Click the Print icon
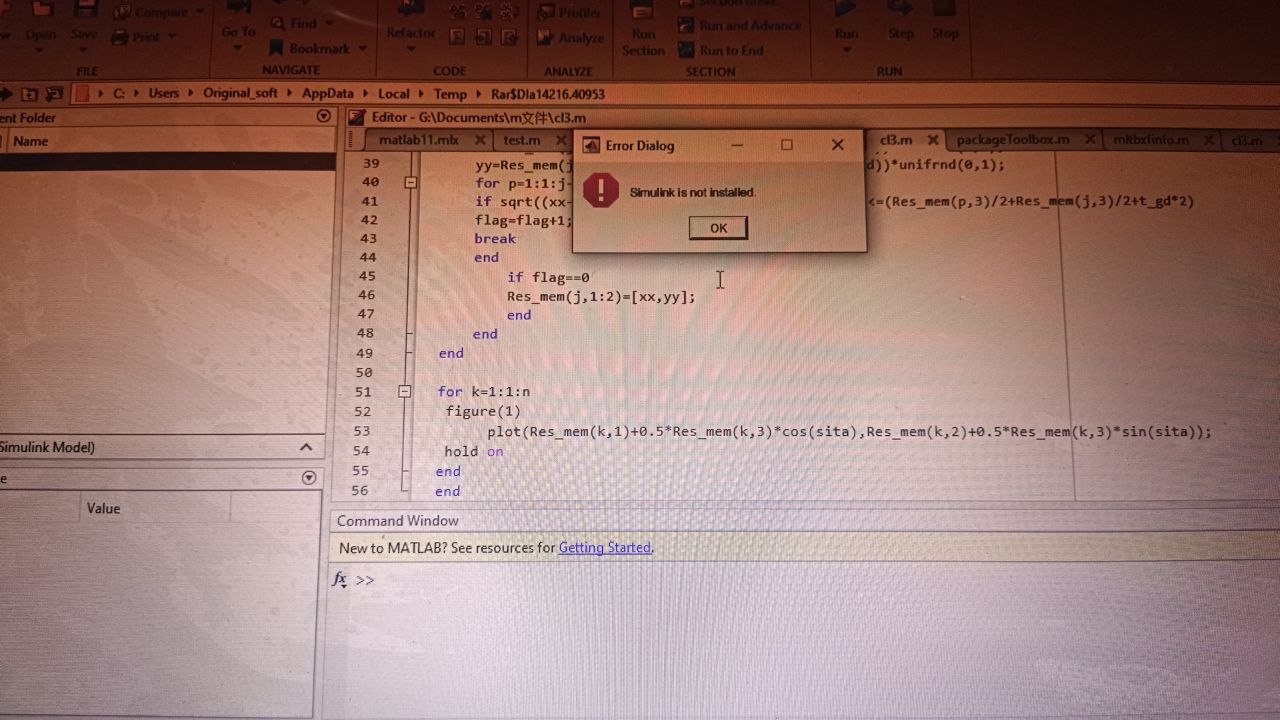Screen dimensions: 1280x720 (120, 37)
